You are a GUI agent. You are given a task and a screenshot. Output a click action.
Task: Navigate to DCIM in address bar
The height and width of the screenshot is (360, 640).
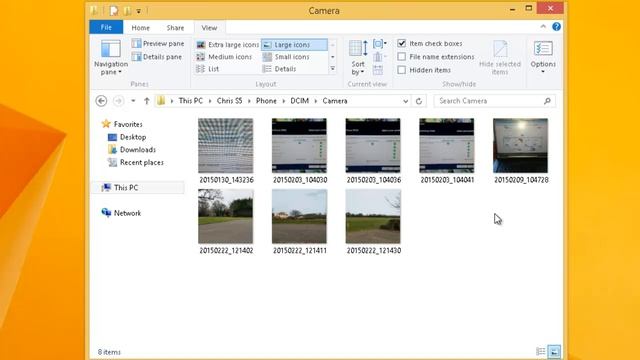pyautogui.click(x=299, y=101)
